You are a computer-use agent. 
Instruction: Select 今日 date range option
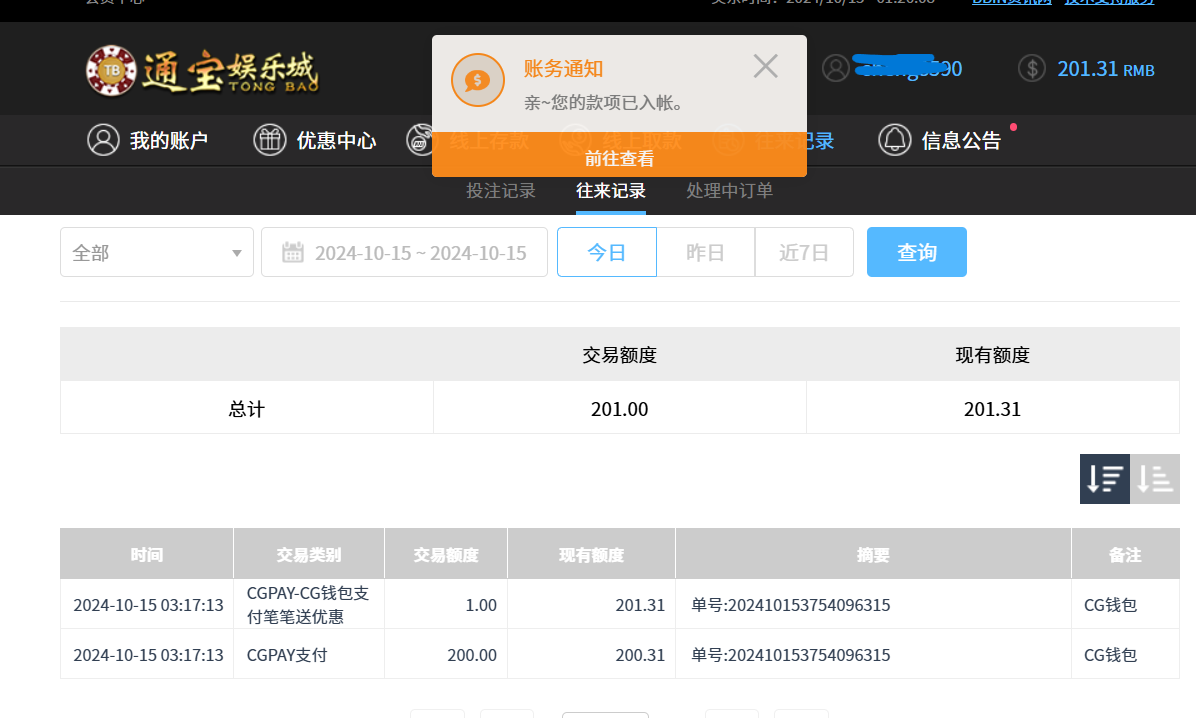pos(606,252)
